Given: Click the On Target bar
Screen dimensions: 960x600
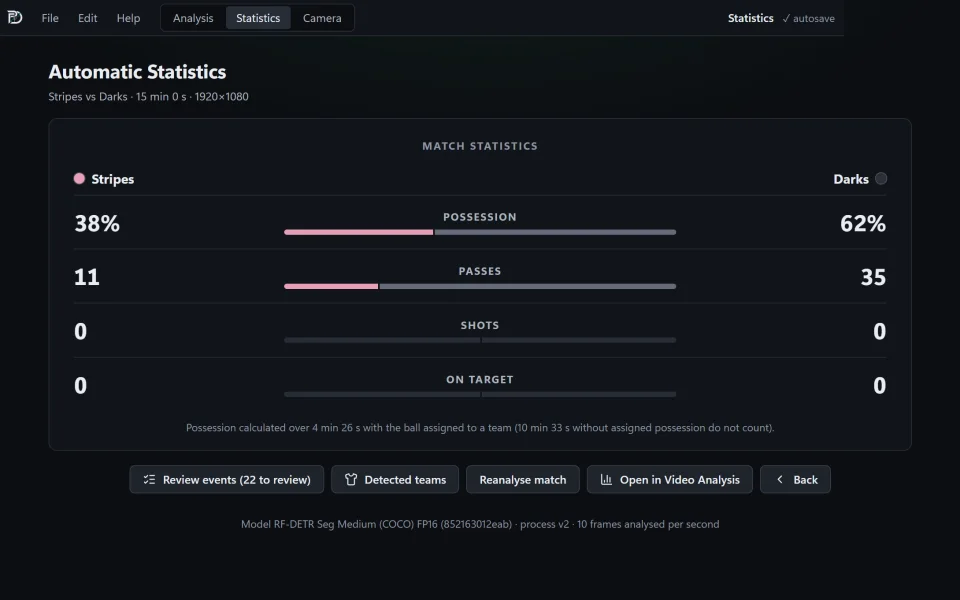Looking at the screenshot, I should pos(480,395).
